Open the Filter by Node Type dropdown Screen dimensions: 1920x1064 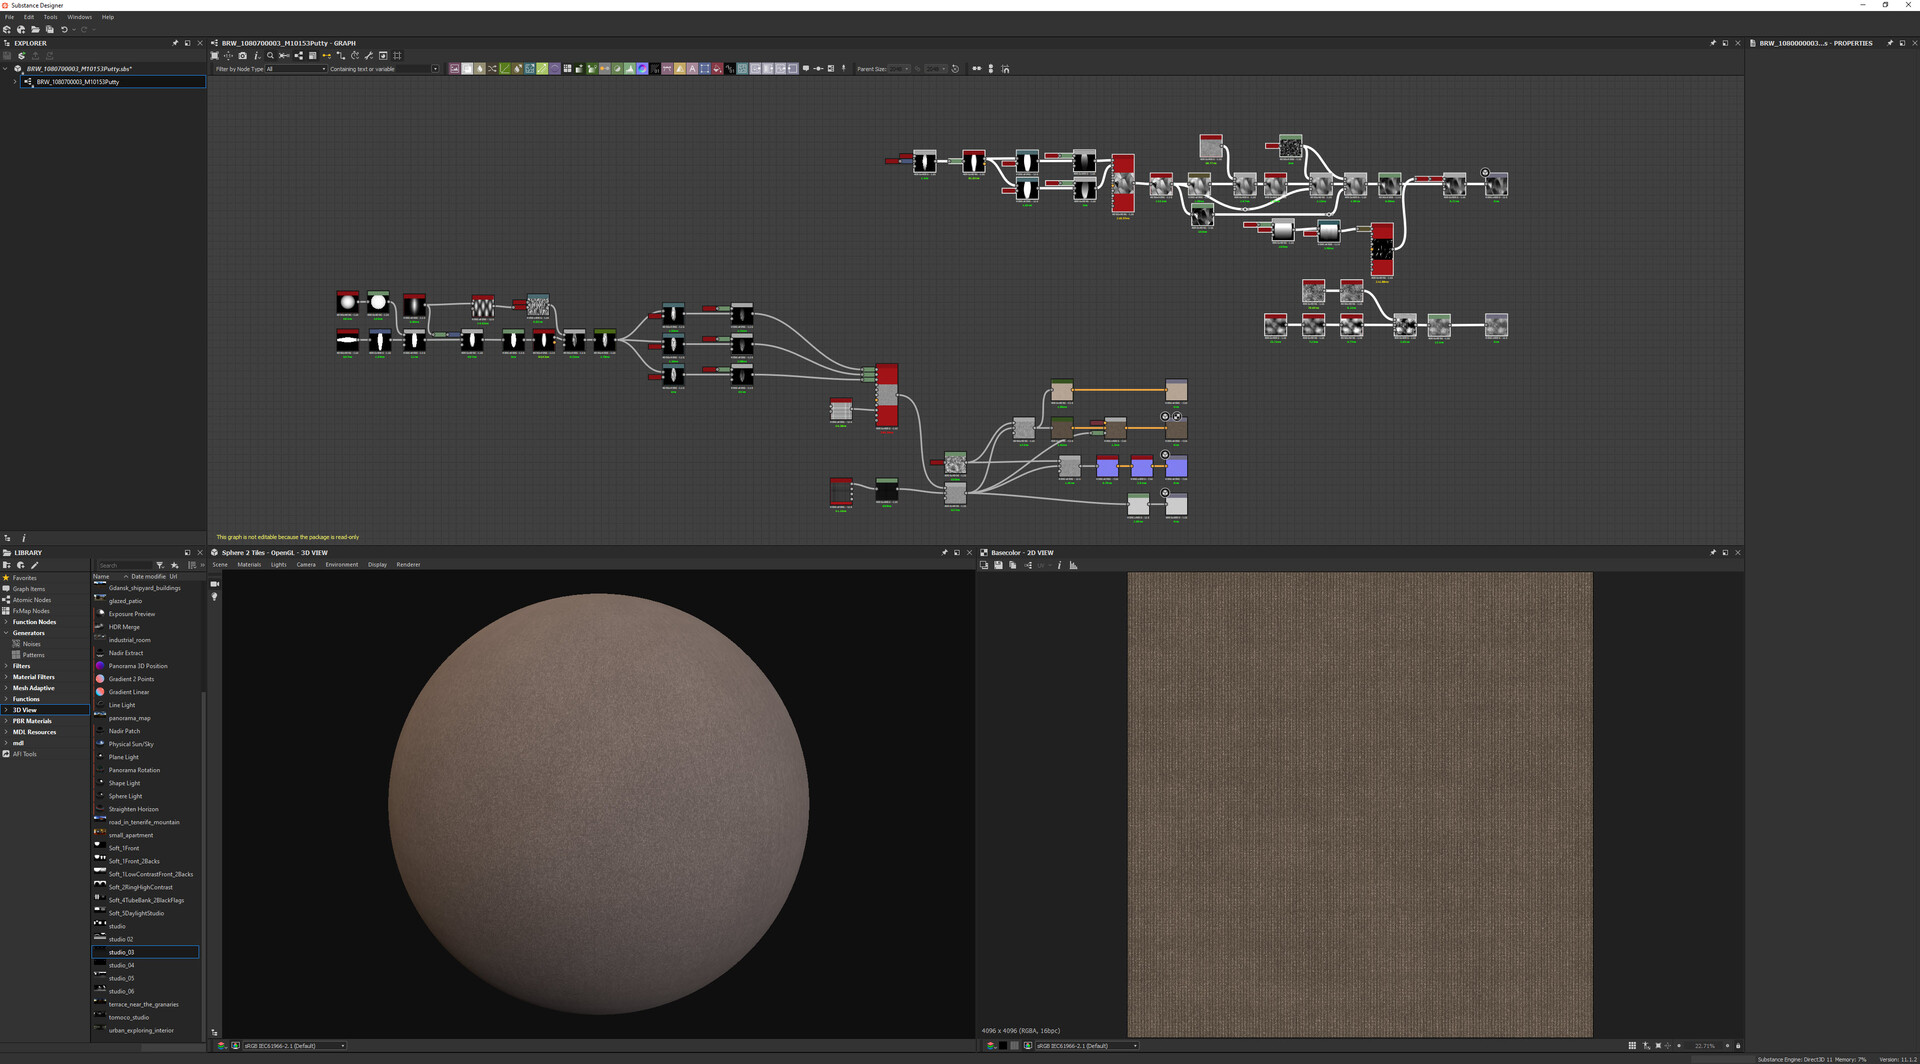(x=296, y=69)
